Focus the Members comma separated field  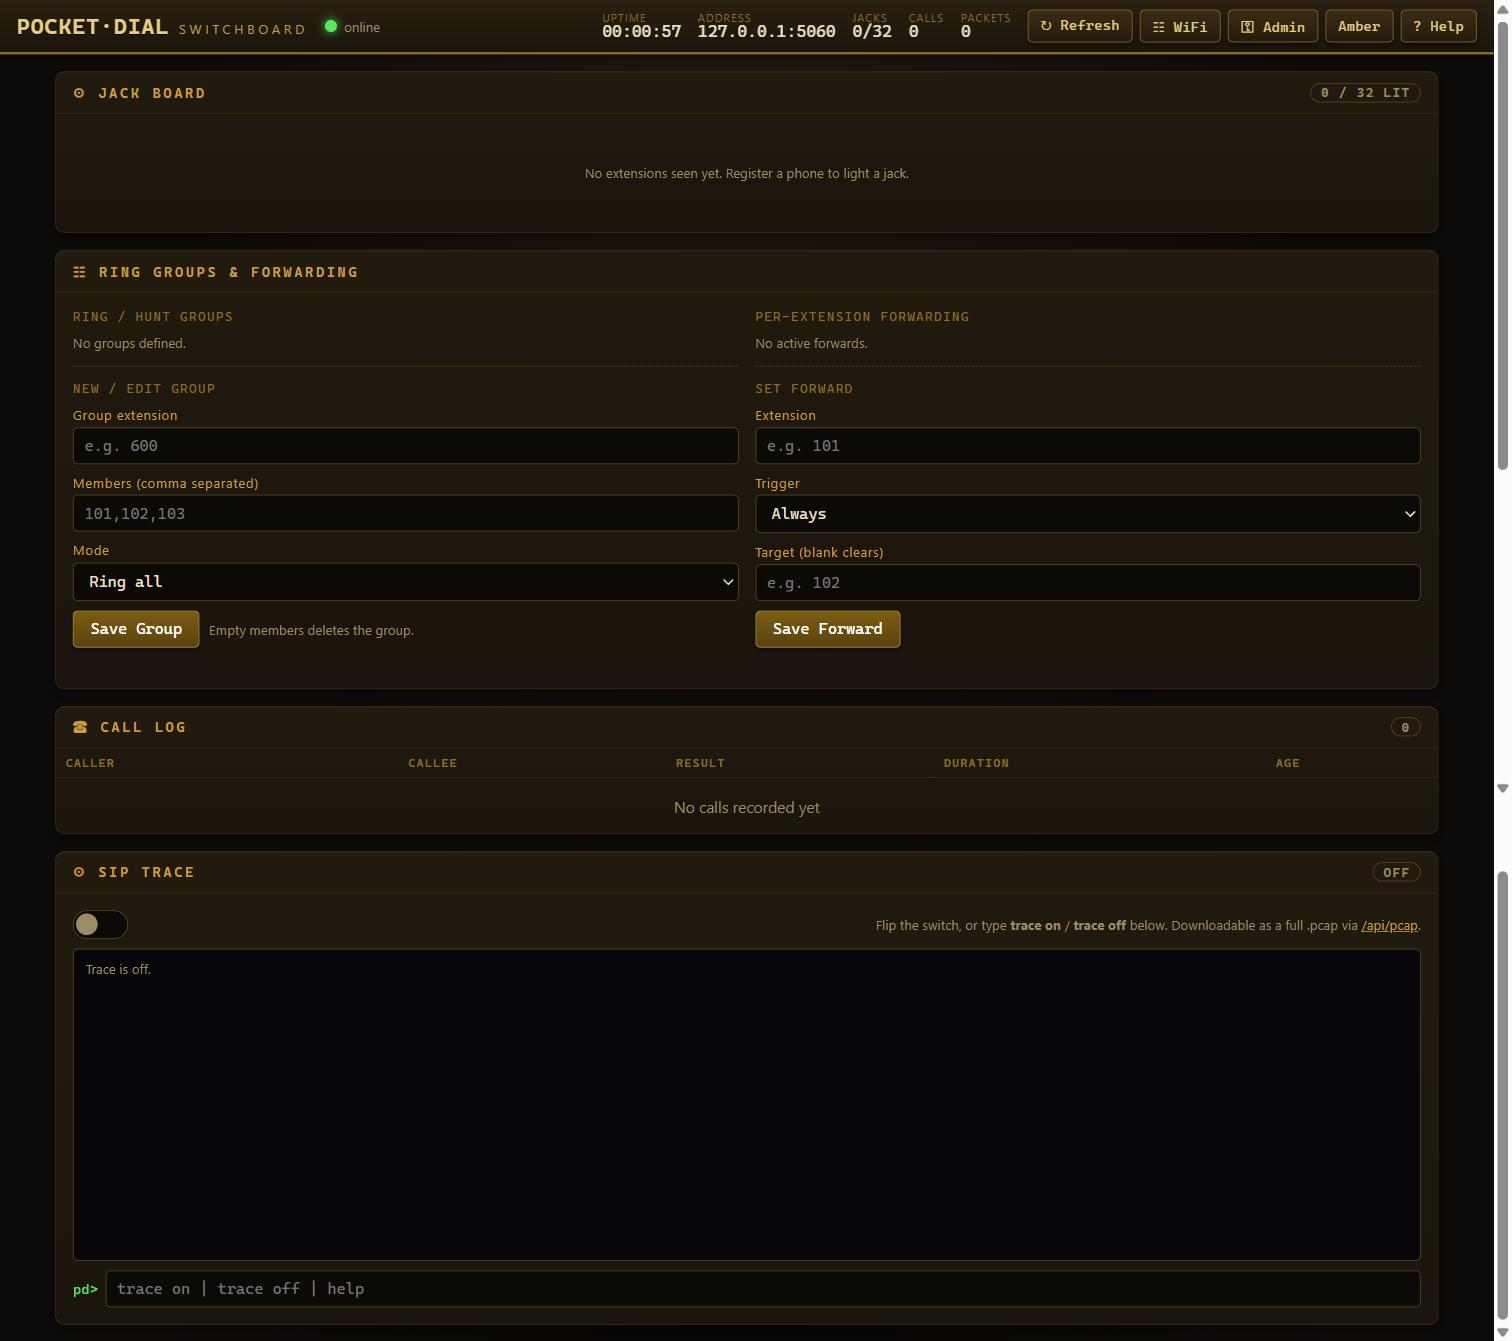coord(405,514)
